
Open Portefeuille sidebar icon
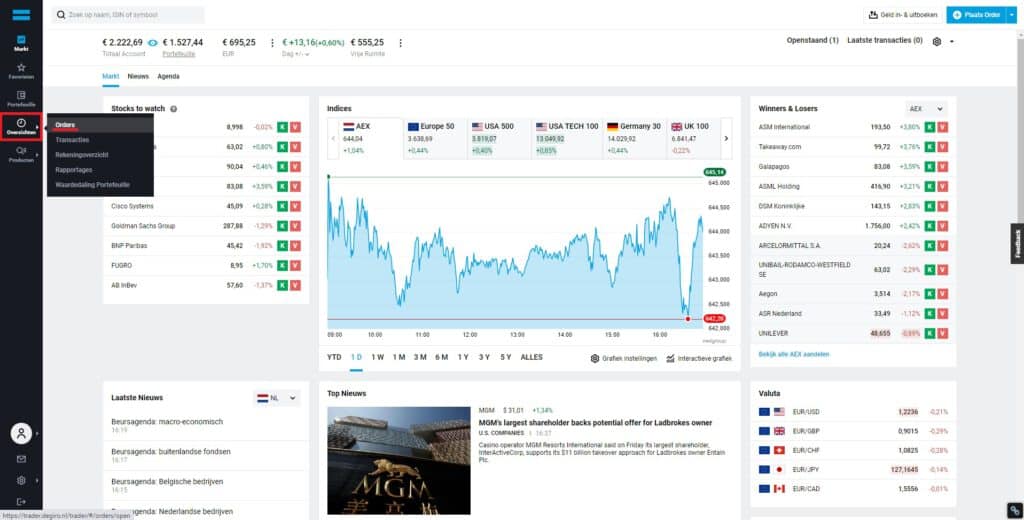(x=21, y=99)
